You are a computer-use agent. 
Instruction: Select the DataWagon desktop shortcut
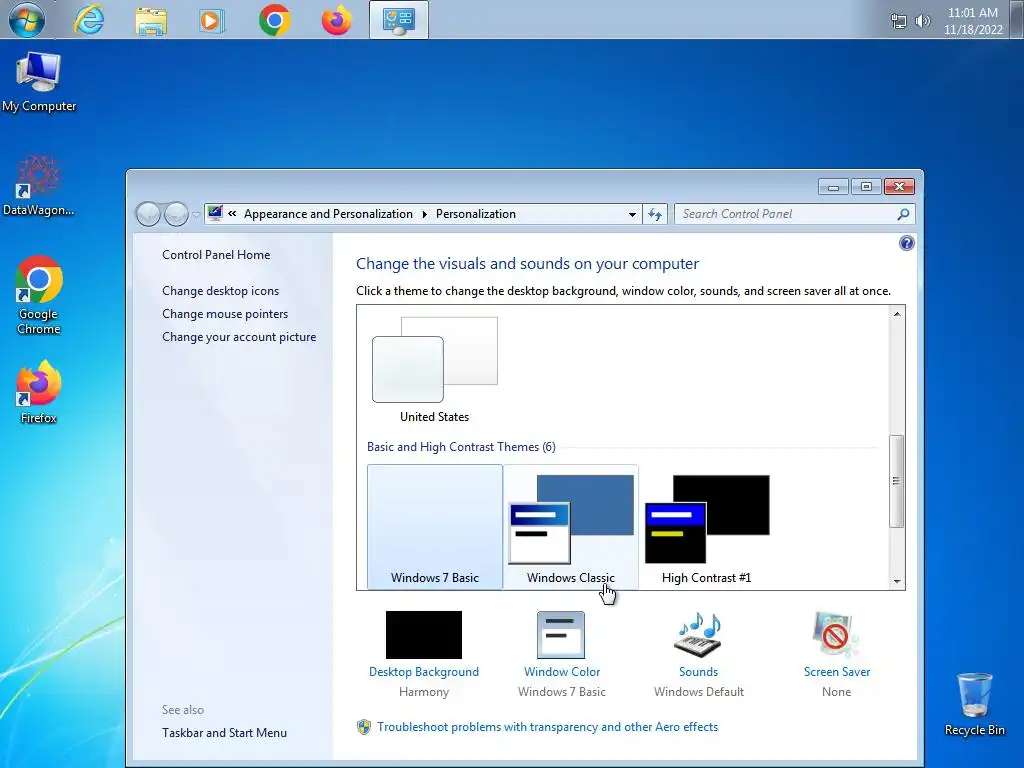point(39,185)
